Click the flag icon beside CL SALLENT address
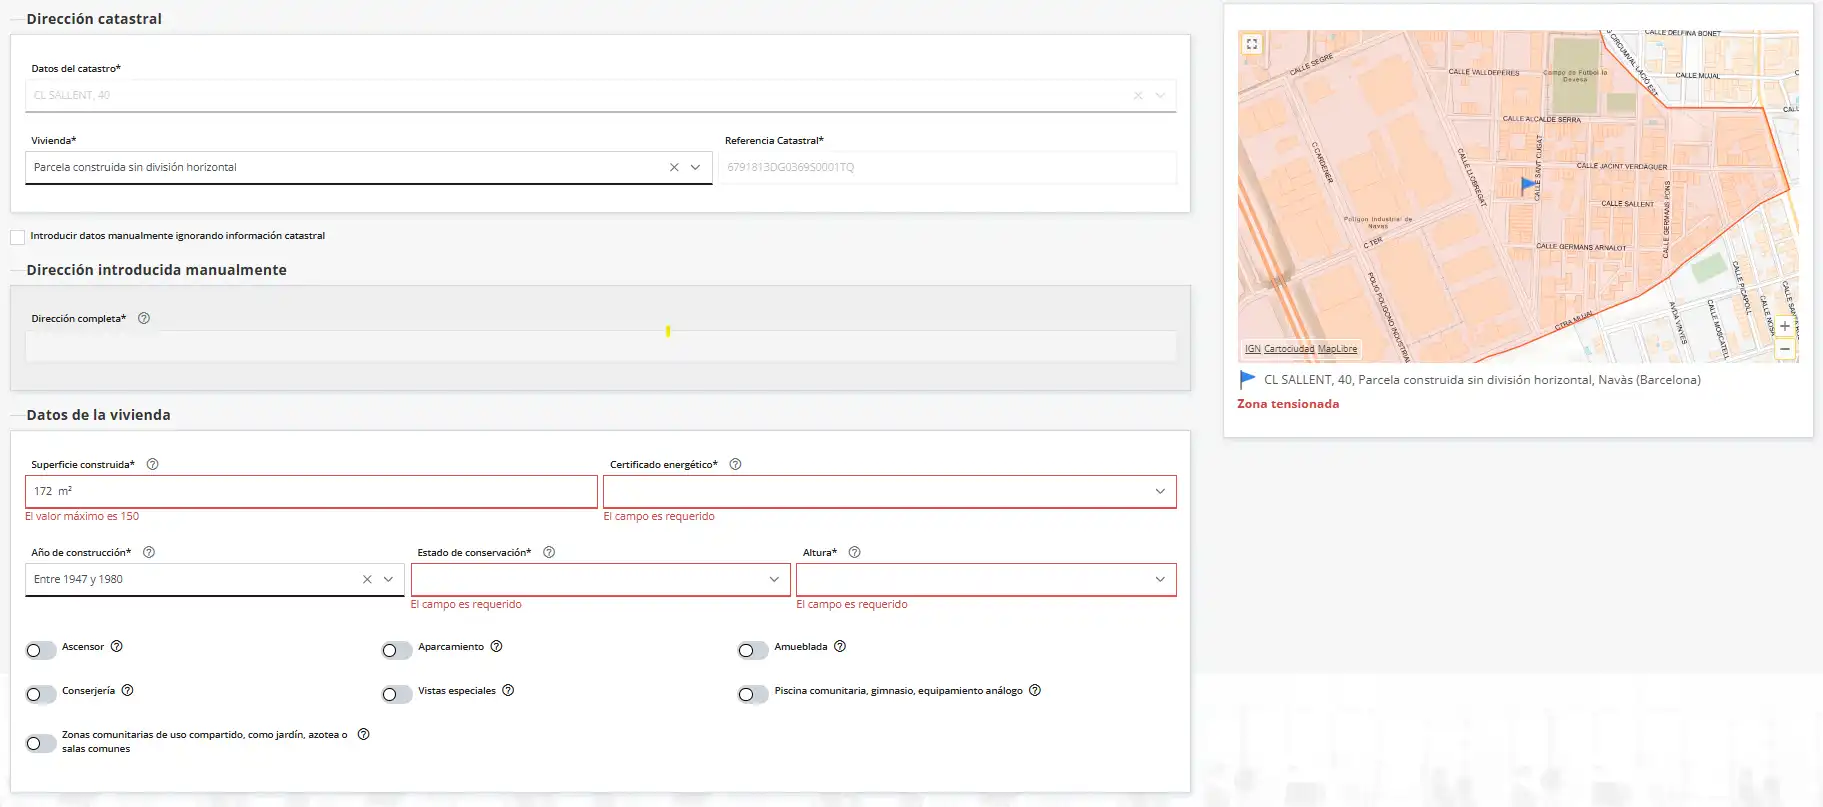 pos(1247,380)
